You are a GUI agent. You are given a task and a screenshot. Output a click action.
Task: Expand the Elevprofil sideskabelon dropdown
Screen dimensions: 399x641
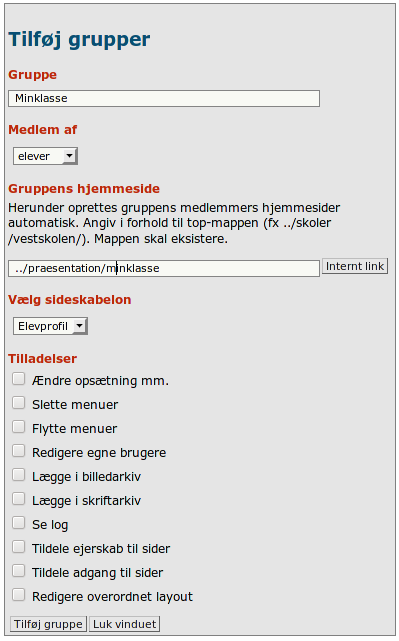click(x=50, y=326)
